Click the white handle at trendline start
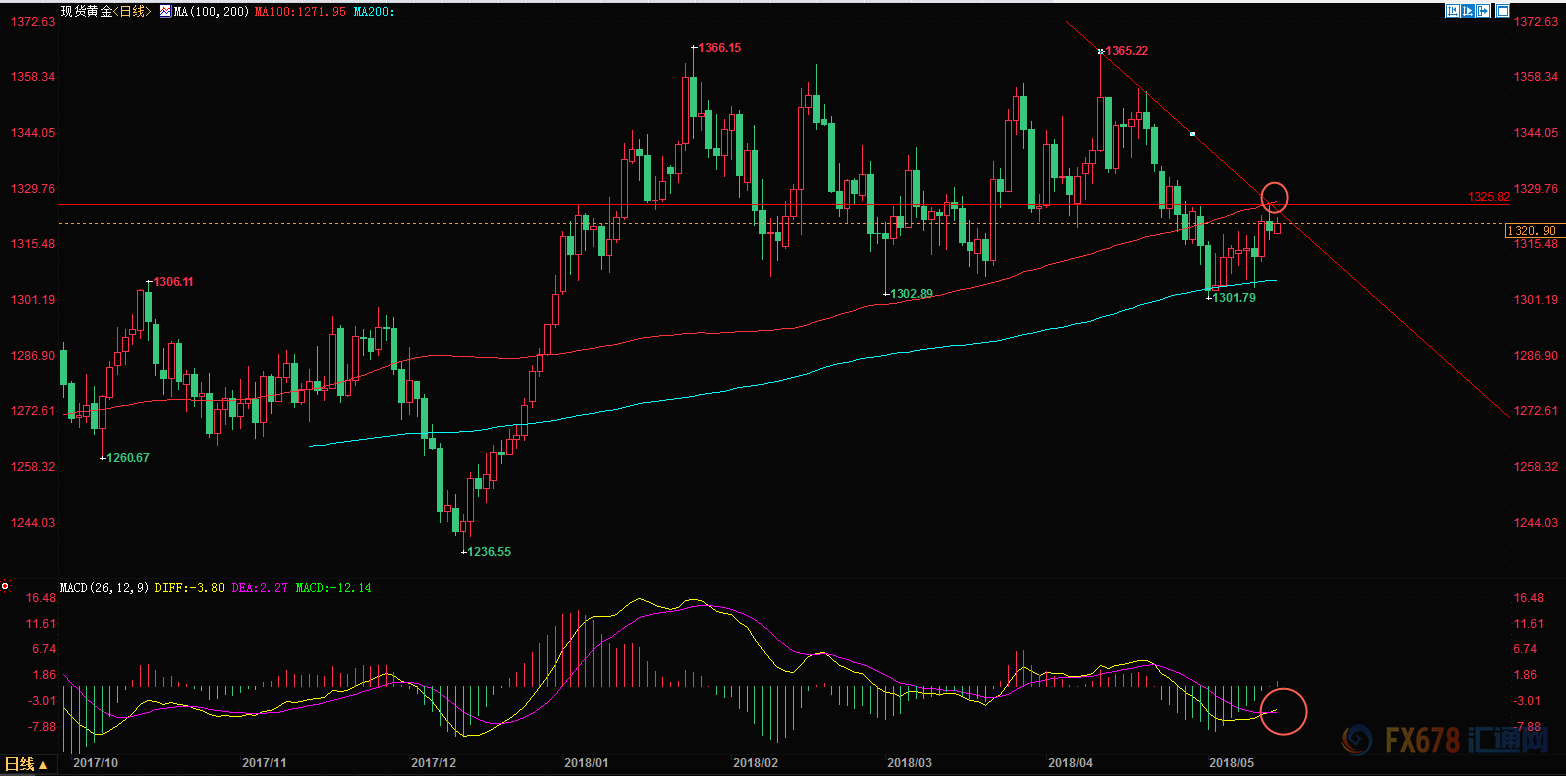 click(1100, 51)
